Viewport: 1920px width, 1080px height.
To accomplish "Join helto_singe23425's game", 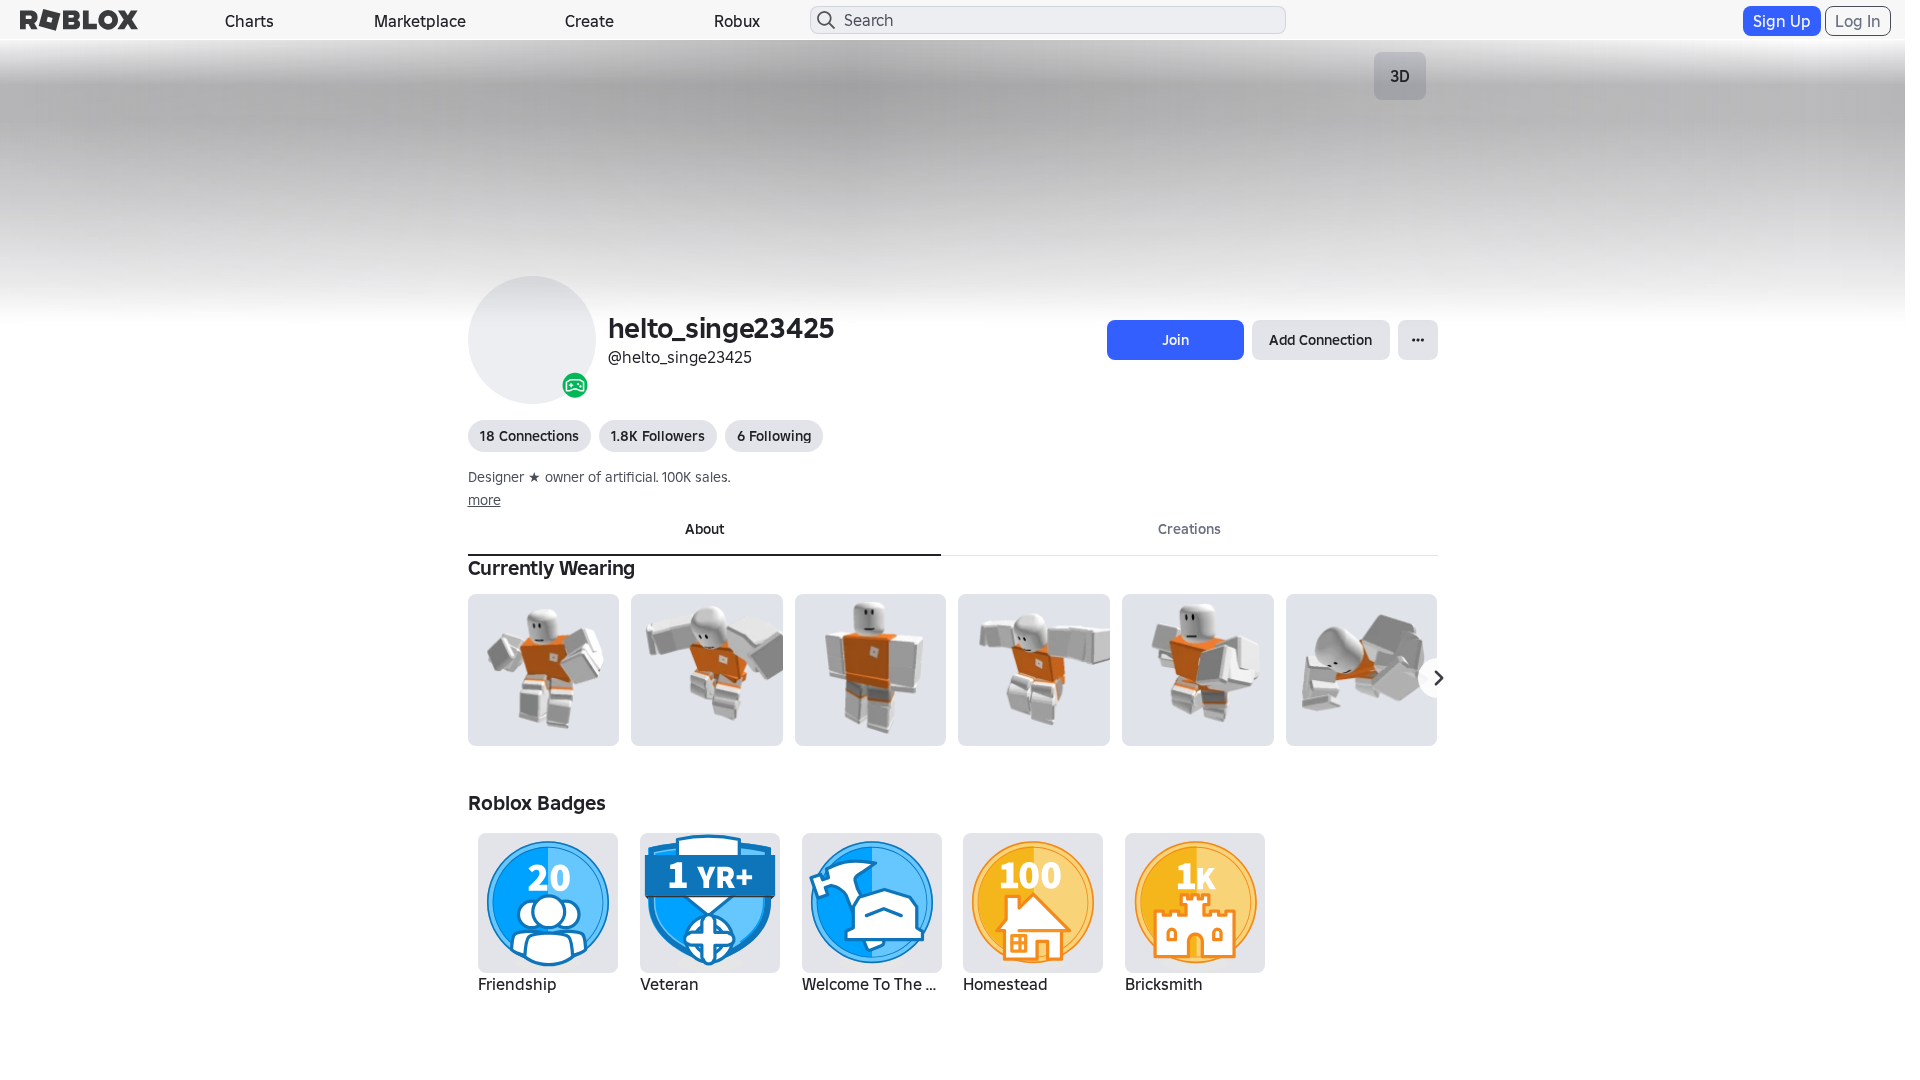I will [x=1175, y=340].
